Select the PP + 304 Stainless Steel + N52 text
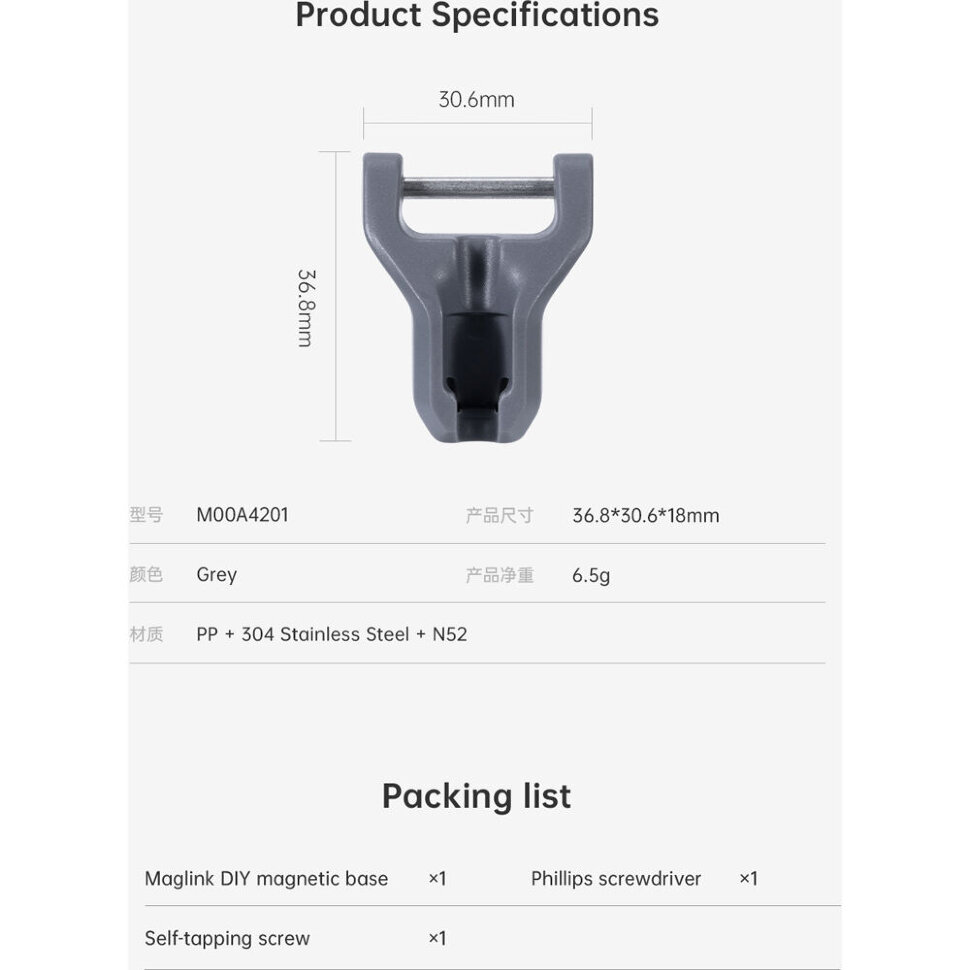 point(331,634)
